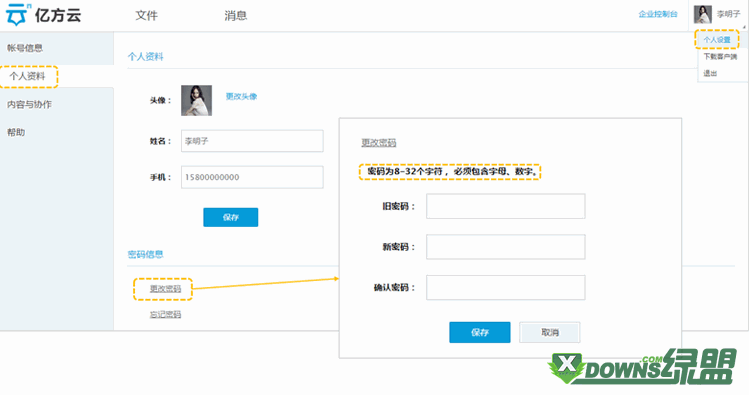Select 下载客户端 from the user dropdown
749x395 pixels.
point(720,56)
